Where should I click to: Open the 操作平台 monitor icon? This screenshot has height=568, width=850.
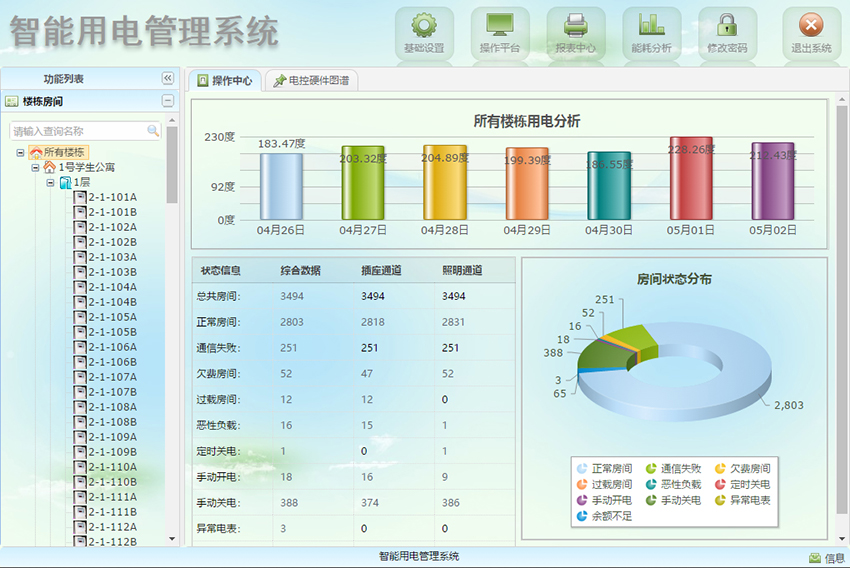point(500,27)
